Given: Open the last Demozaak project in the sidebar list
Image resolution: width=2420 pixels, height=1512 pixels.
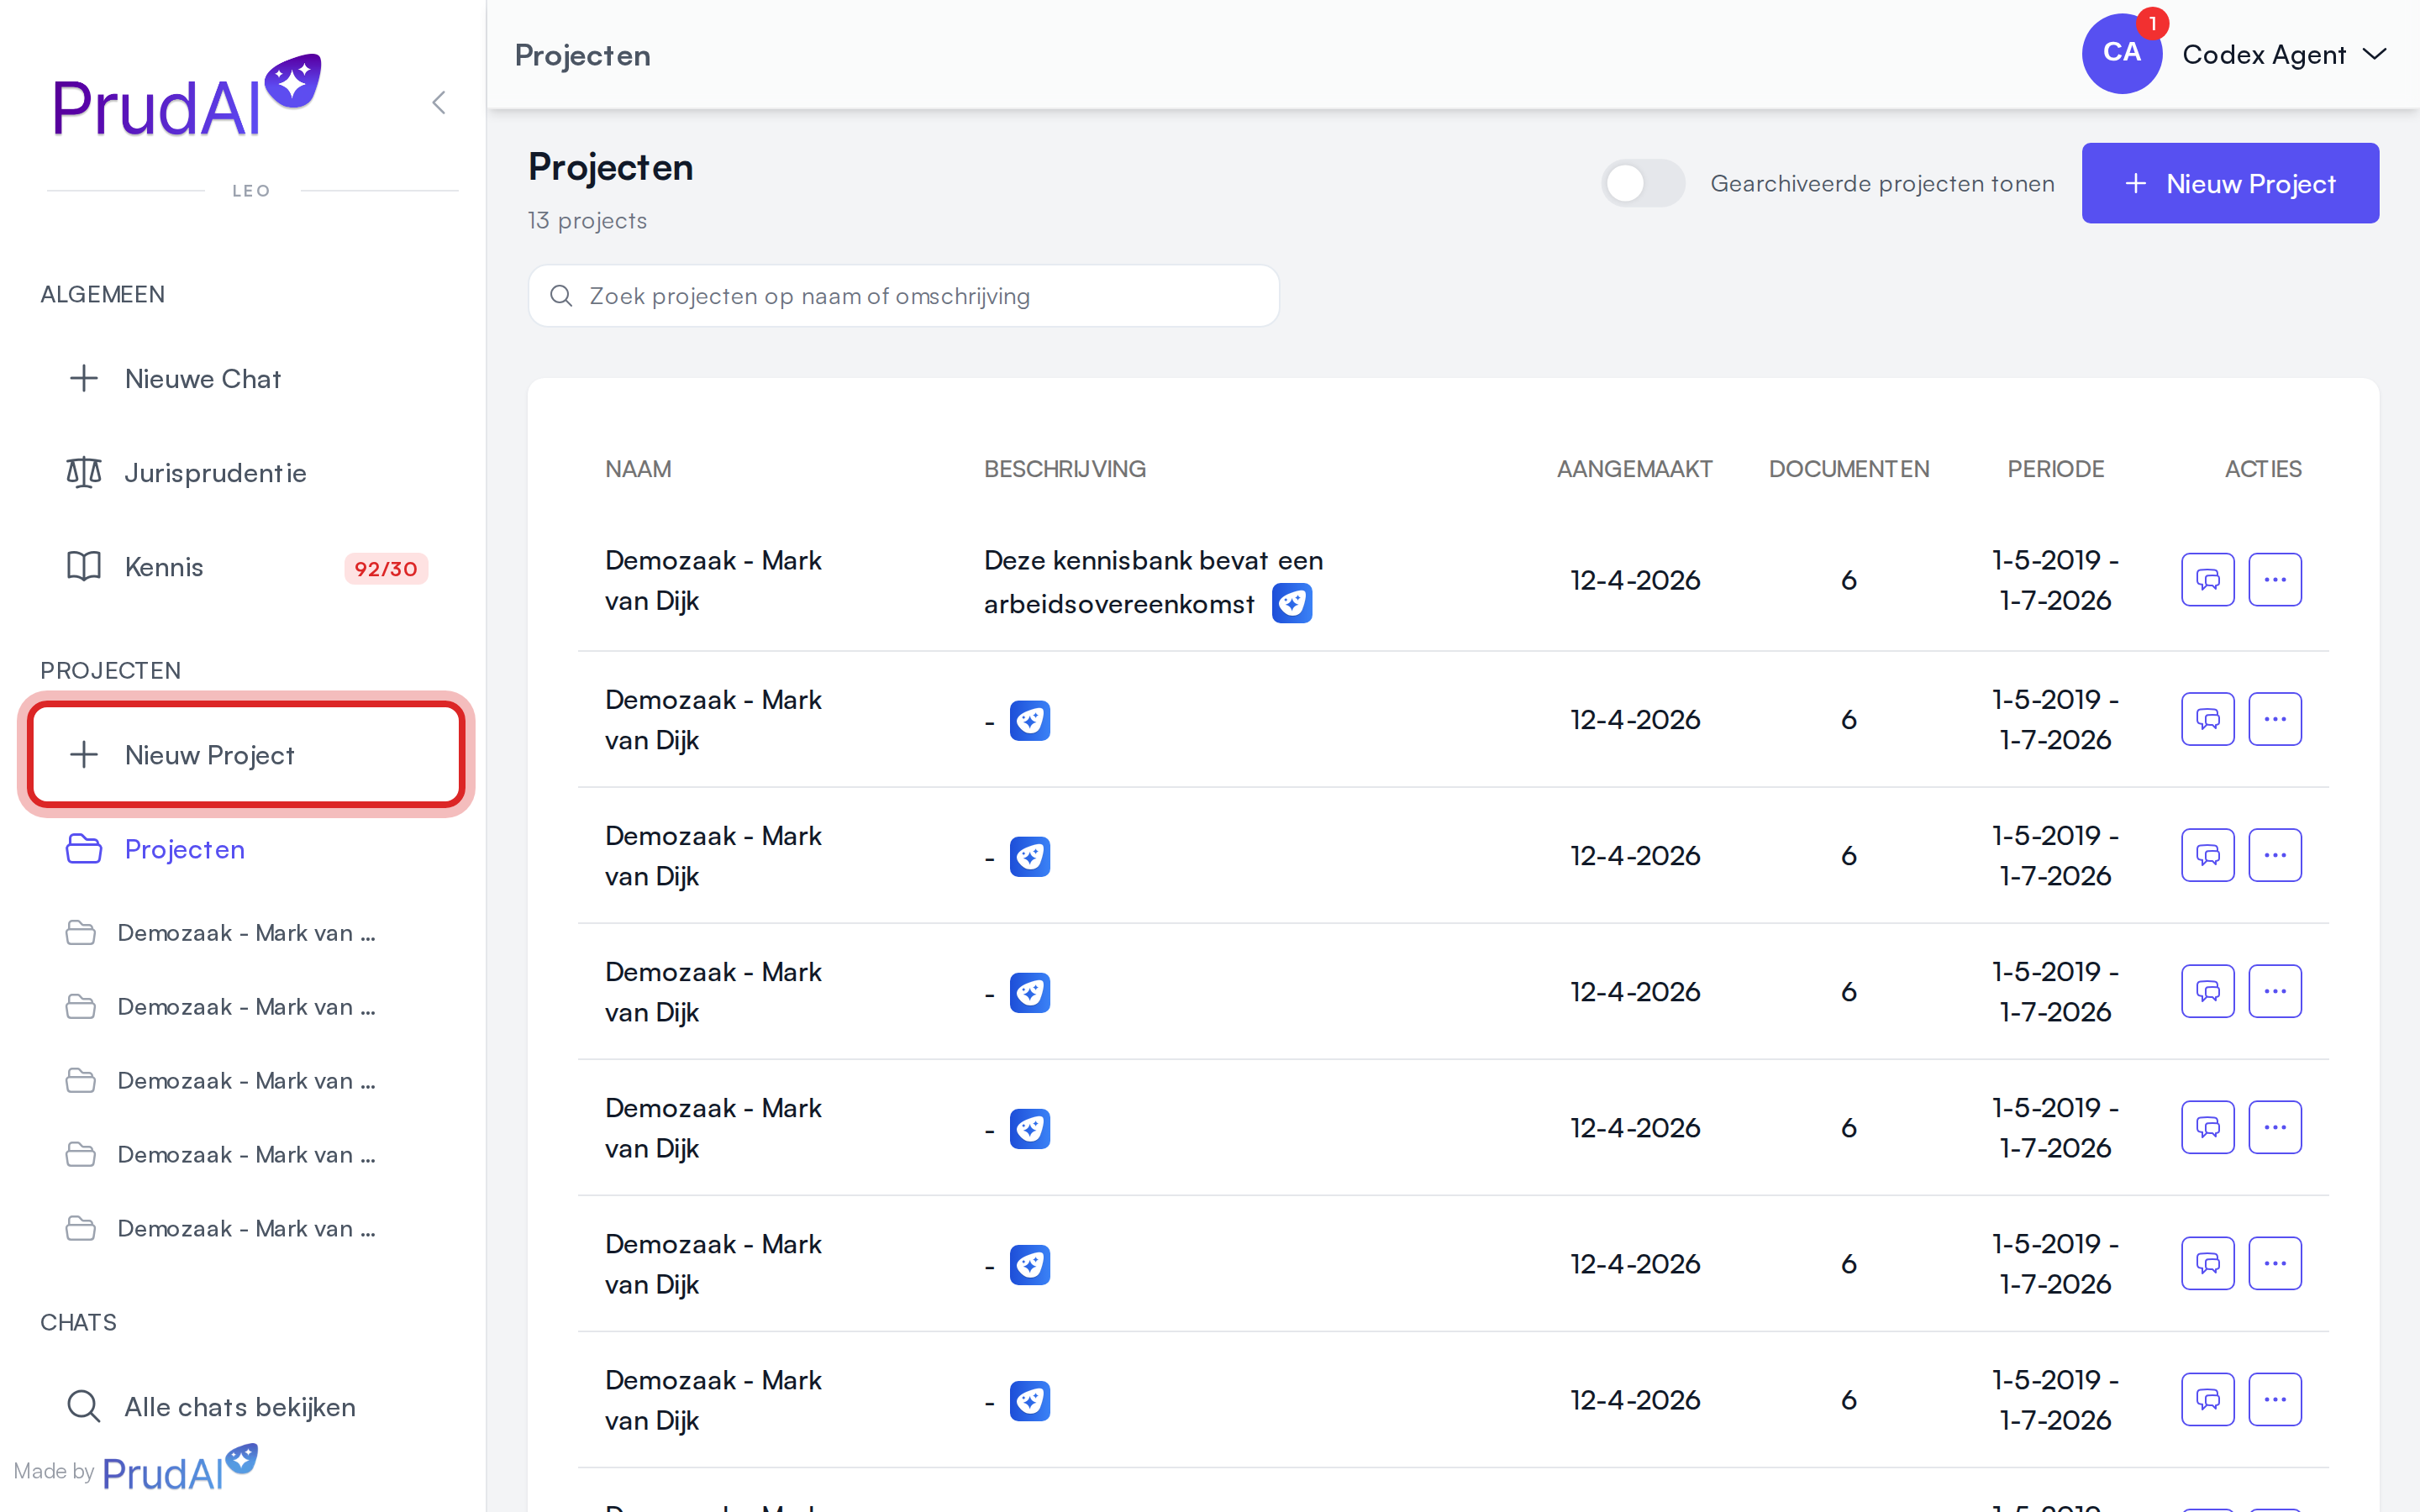Looking at the screenshot, I should pos(246,1229).
